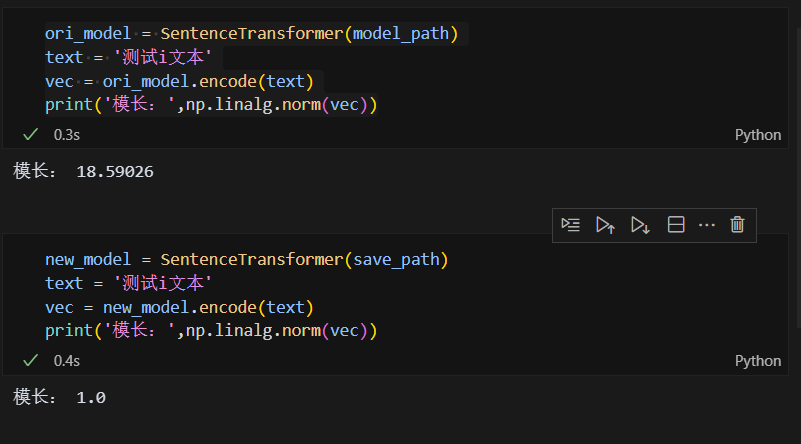Execute cell and below button
Image resolution: width=801 pixels, height=444 pixels.
click(640, 225)
